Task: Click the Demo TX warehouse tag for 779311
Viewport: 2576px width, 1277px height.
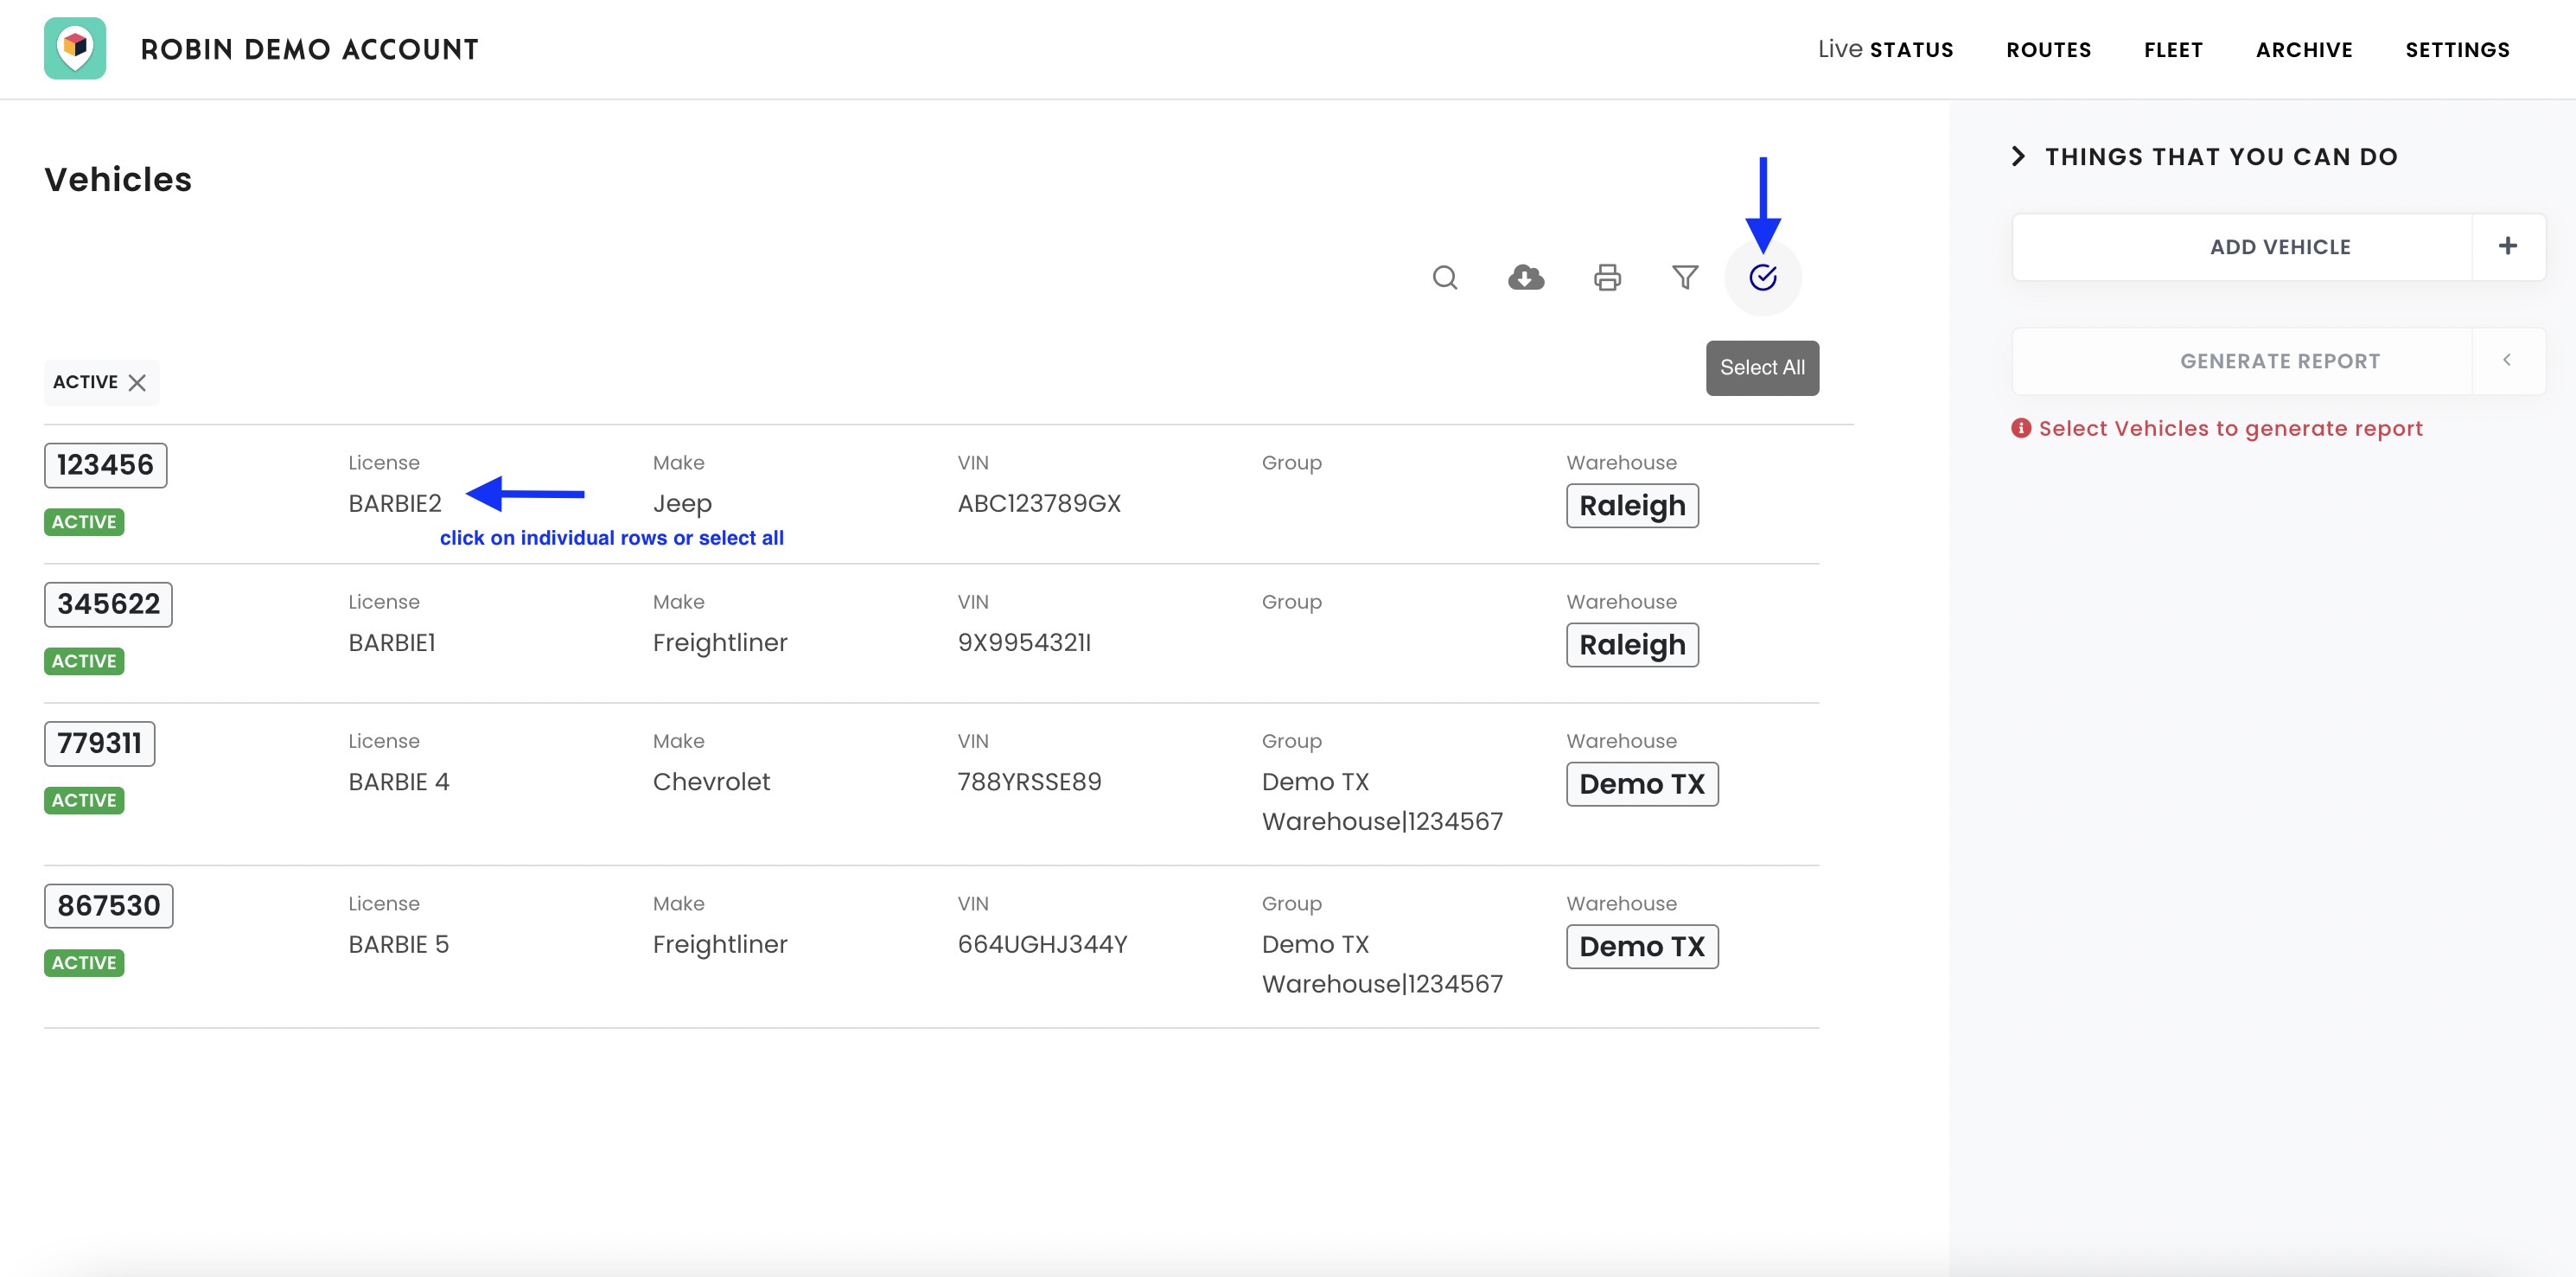Action: click(1641, 784)
